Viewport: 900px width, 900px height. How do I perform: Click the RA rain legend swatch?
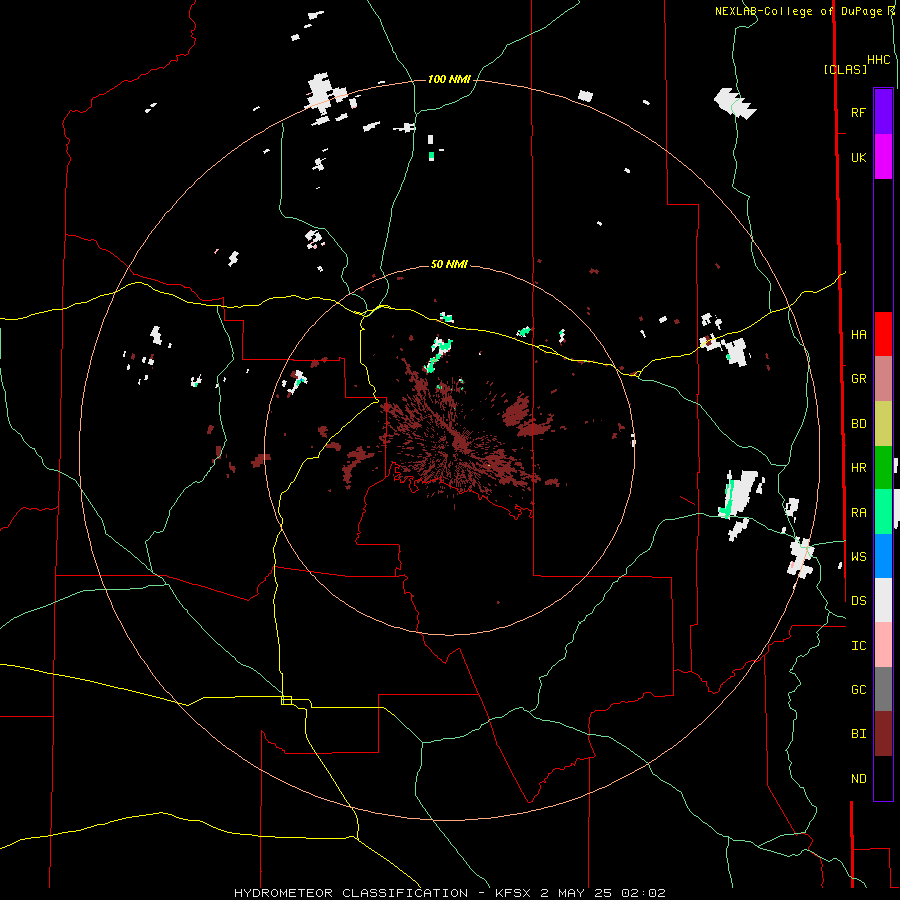pyautogui.click(x=883, y=512)
